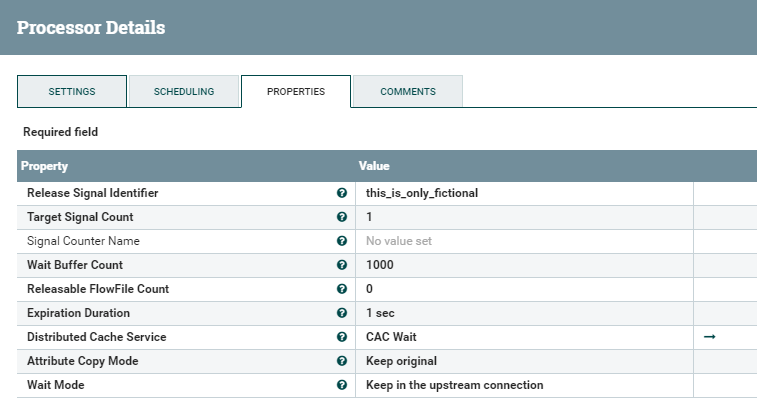Click help icon for Signal Counter Name
This screenshot has height=420, width=757.
click(x=342, y=241)
